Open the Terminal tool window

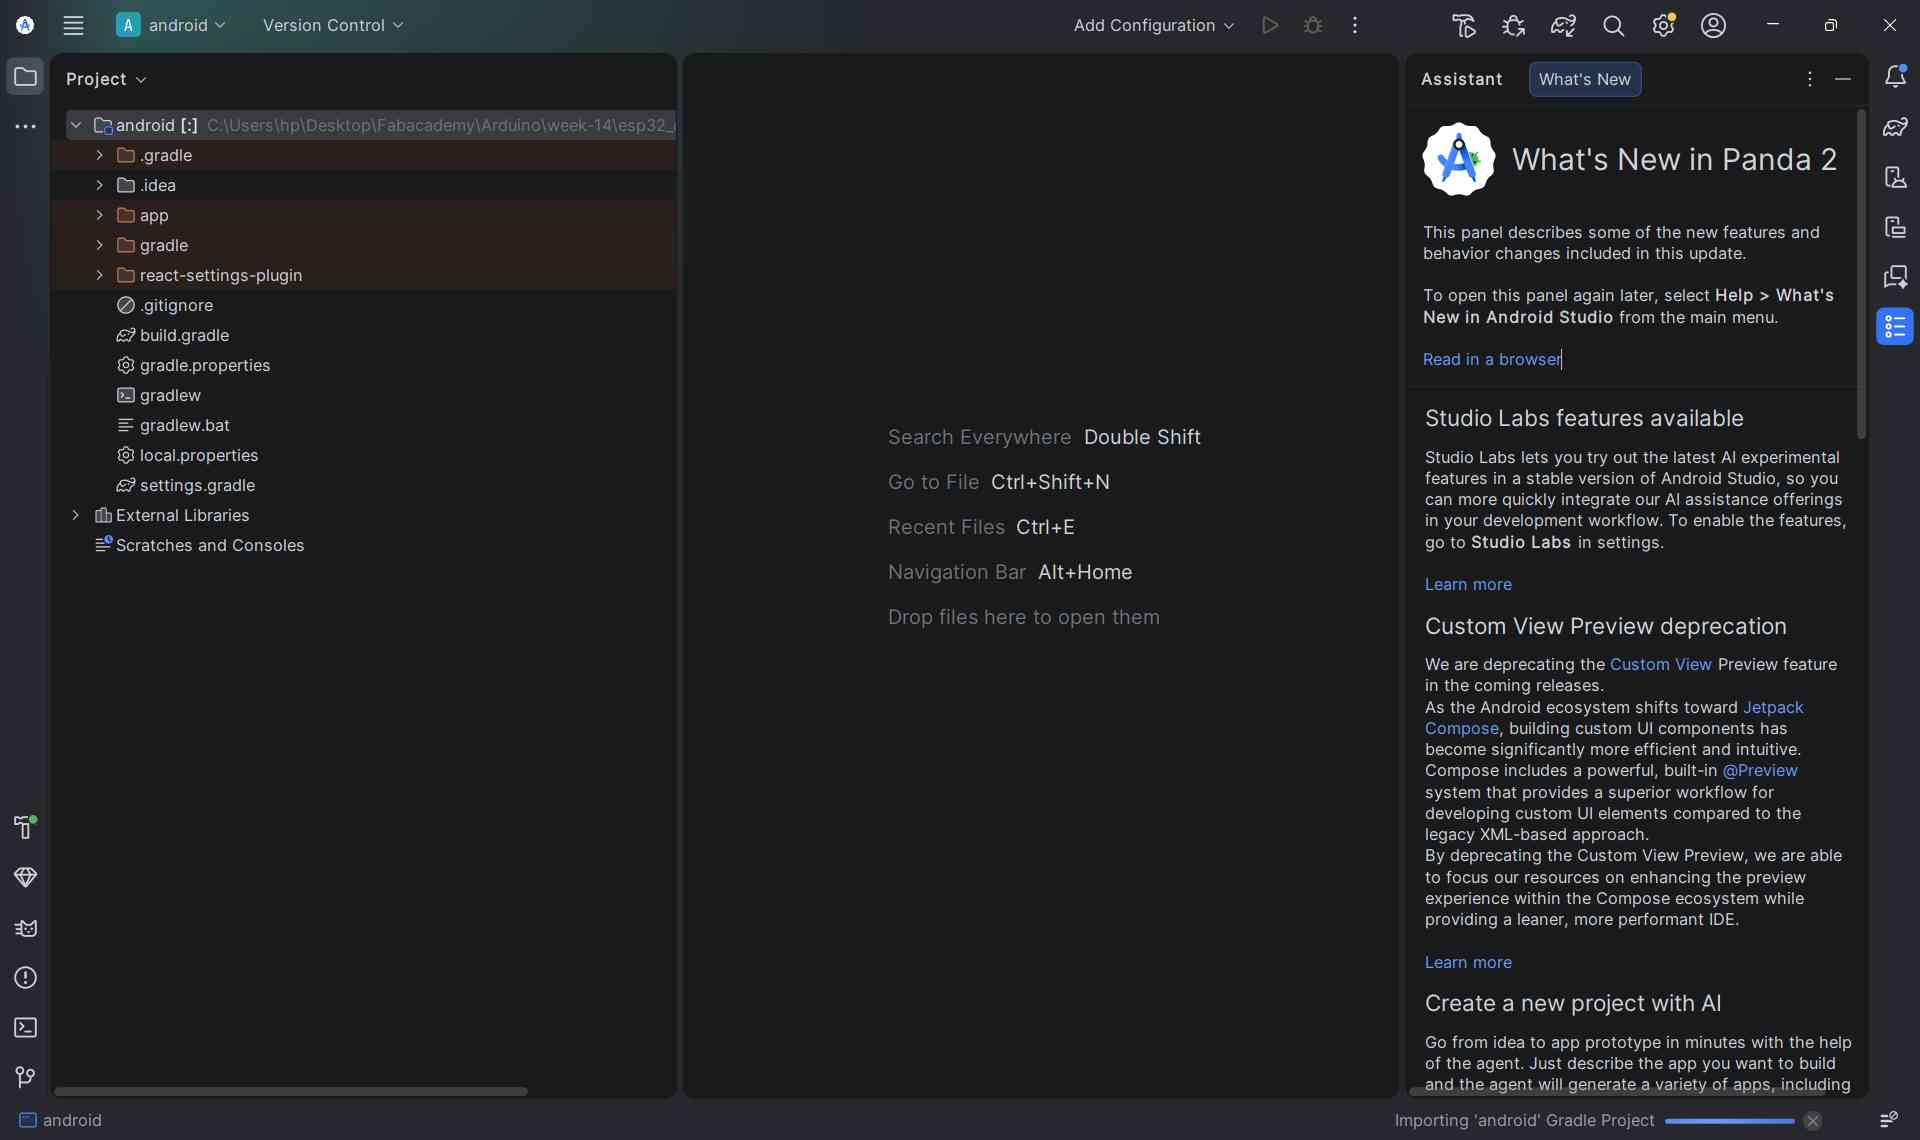click(25, 1028)
